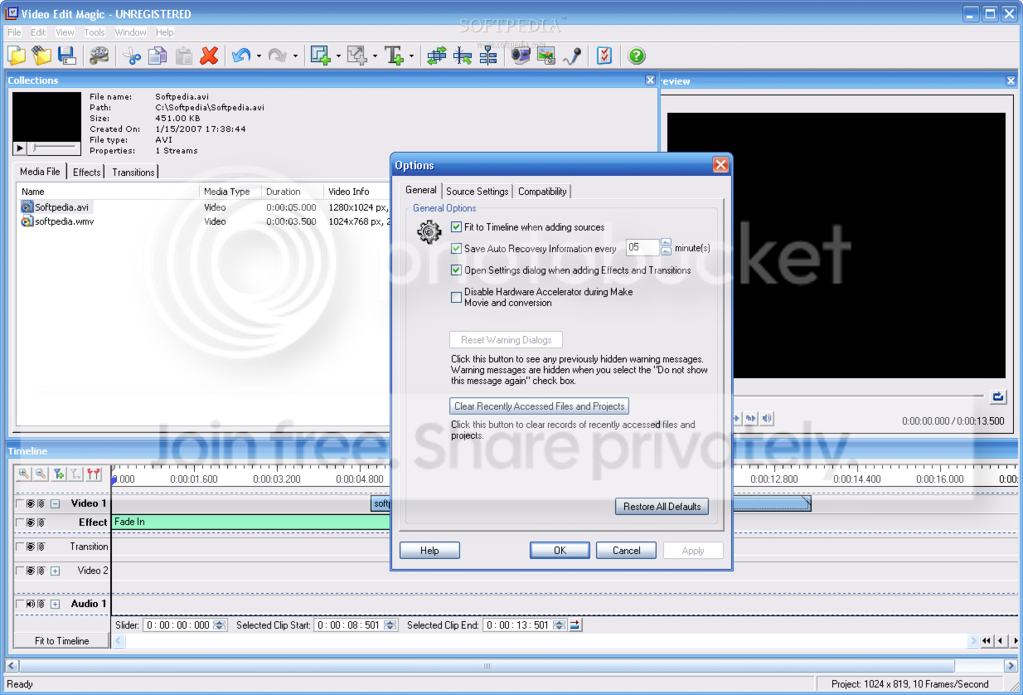The width and height of the screenshot is (1023, 695).
Task: Click the auto recovery minutes spinner arrows
Action: point(665,247)
